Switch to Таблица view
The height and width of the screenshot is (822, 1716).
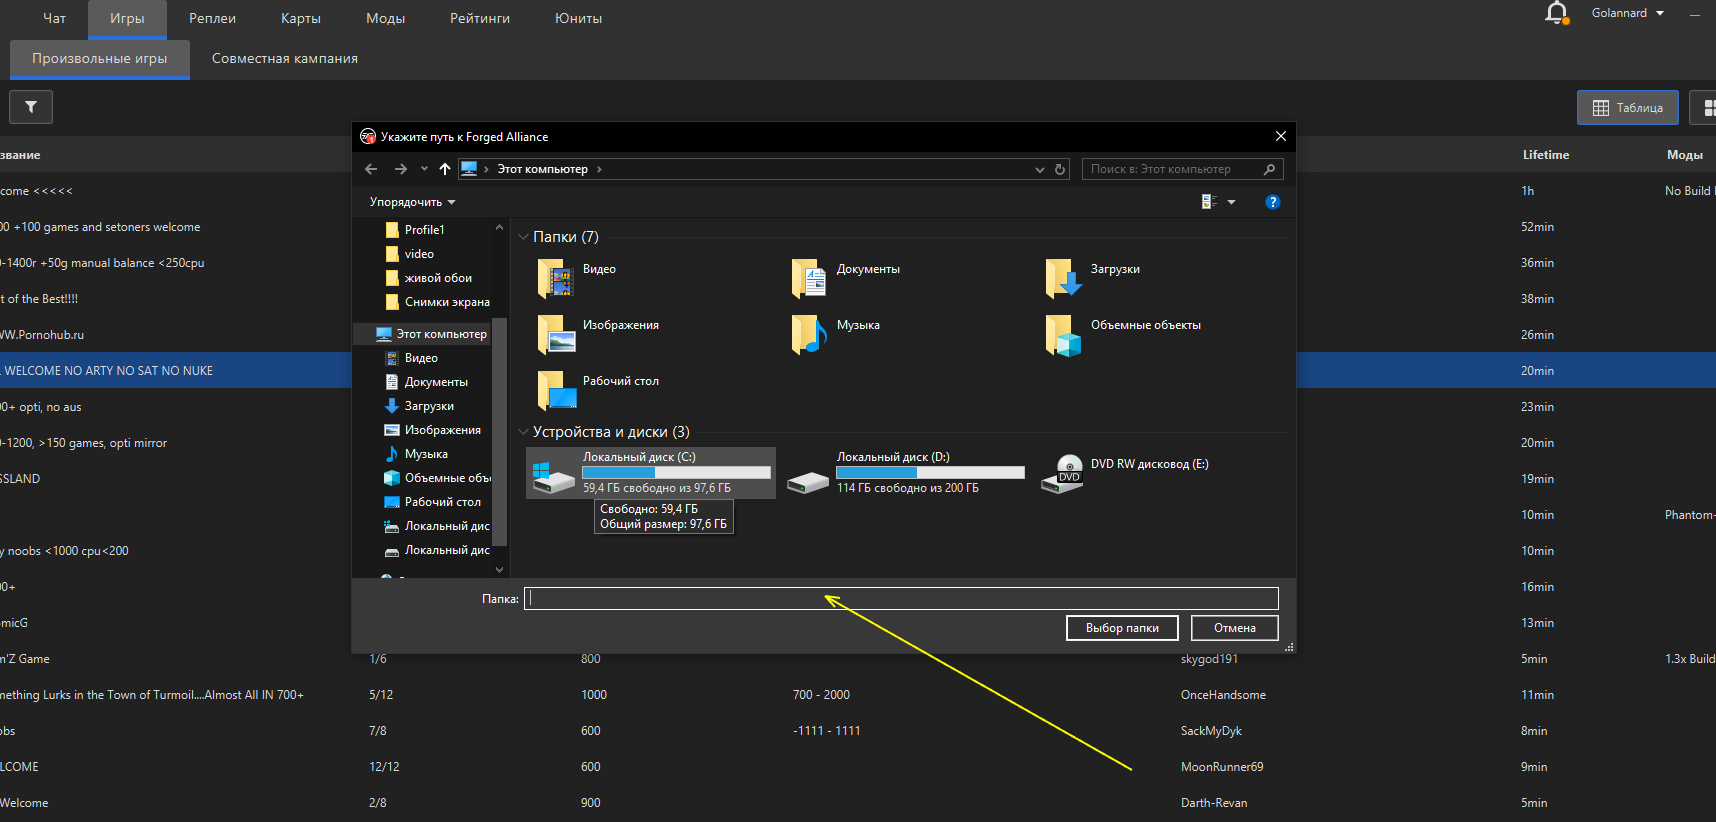coord(1628,108)
